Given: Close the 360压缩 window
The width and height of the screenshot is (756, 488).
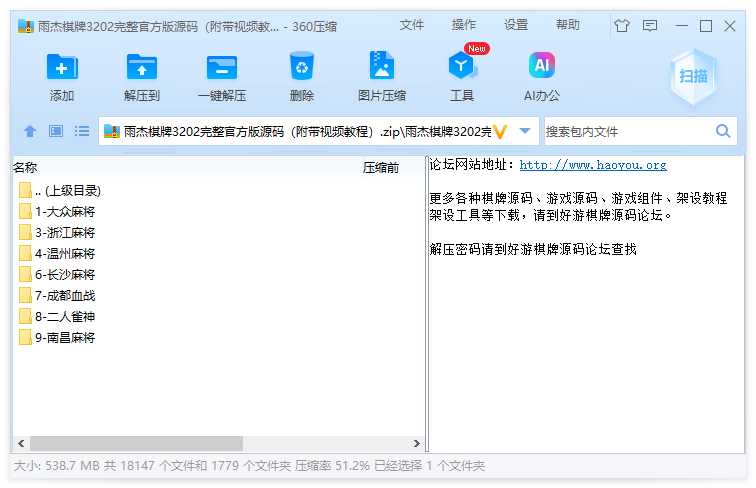Looking at the screenshot, I should (730, 26).
